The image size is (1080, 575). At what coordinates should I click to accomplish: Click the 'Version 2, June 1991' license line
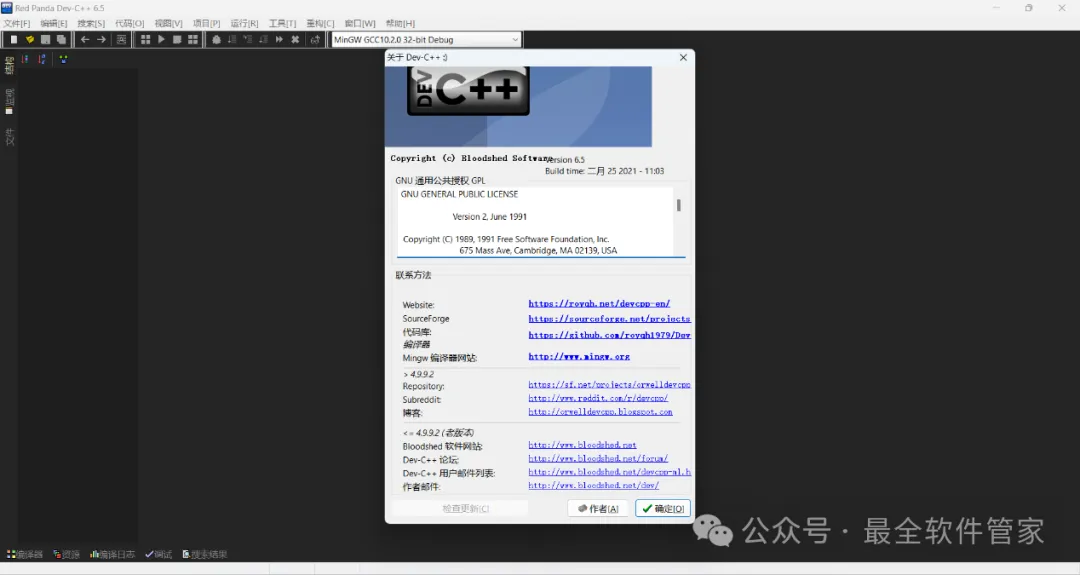click(x=490, y=216)
